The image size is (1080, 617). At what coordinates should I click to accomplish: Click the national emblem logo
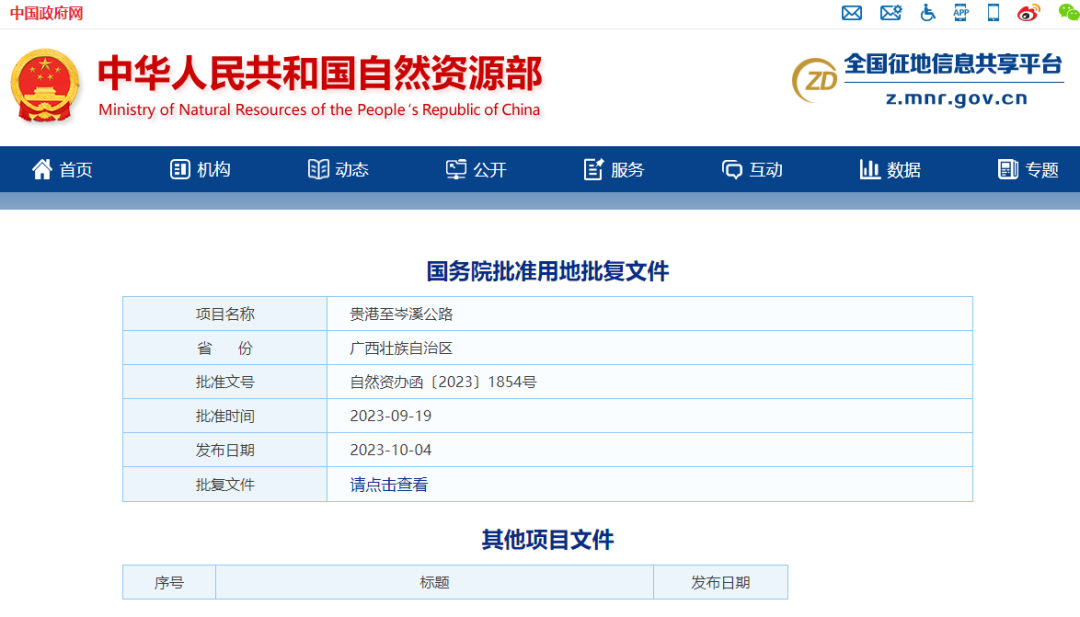[45, 85]
